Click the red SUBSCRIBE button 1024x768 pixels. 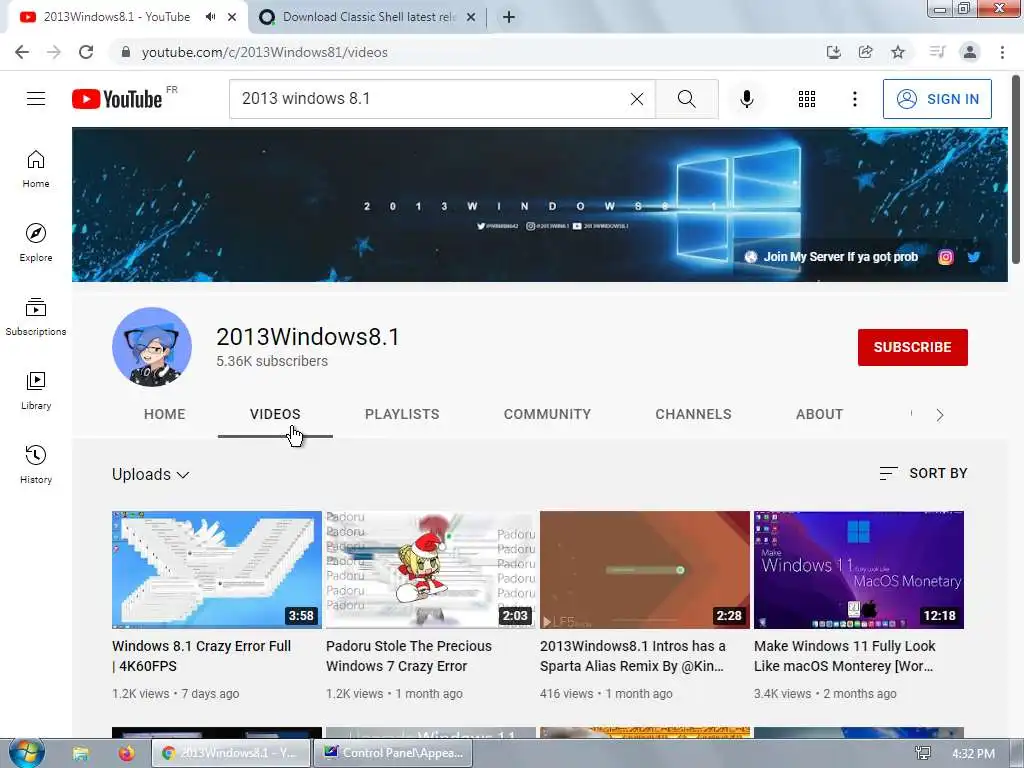912,347
